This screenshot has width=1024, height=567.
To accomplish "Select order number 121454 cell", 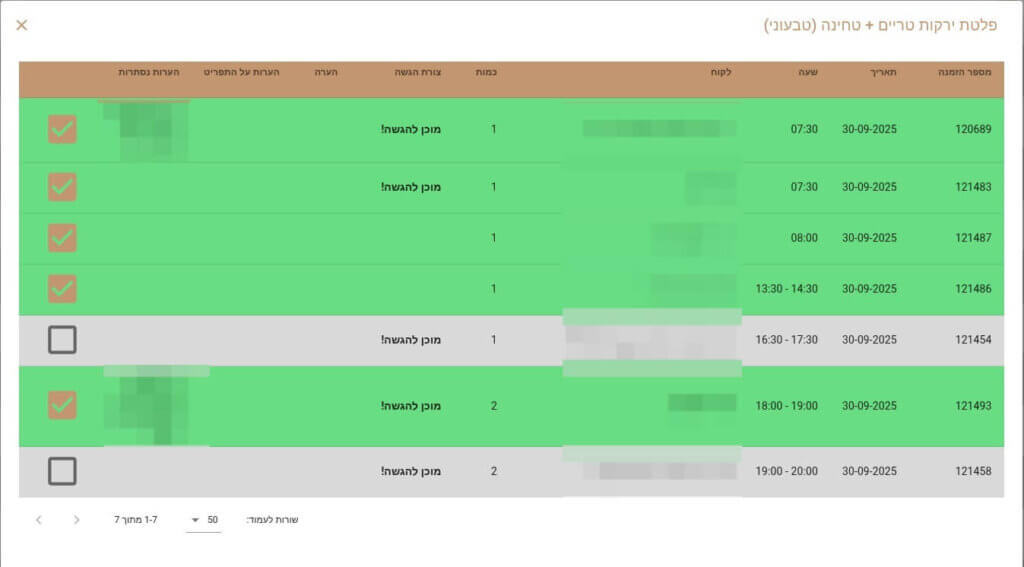I will [972, 340].
